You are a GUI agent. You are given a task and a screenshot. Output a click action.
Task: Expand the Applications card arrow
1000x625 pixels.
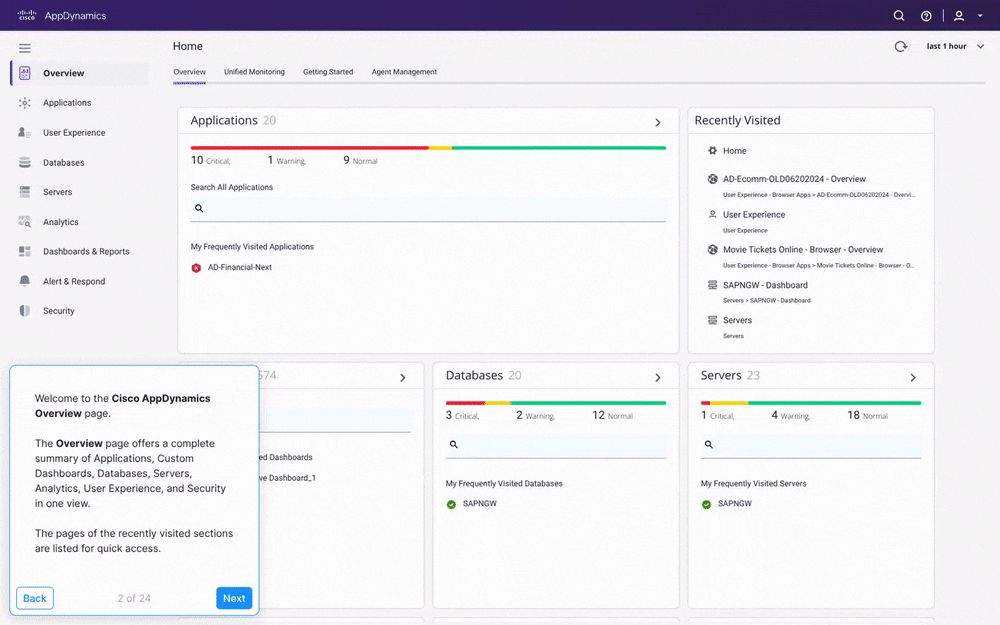pyautogui.click(x=658, y=122)
